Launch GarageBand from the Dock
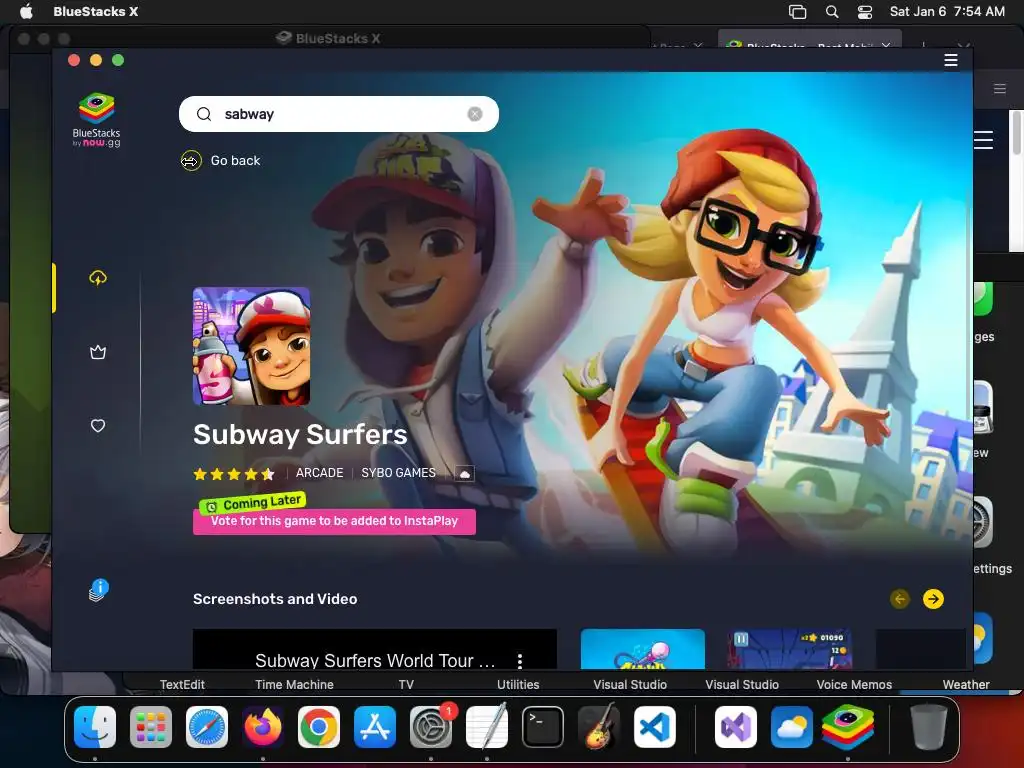Viewport: 1024px width, 768px height. click(599, 727)
